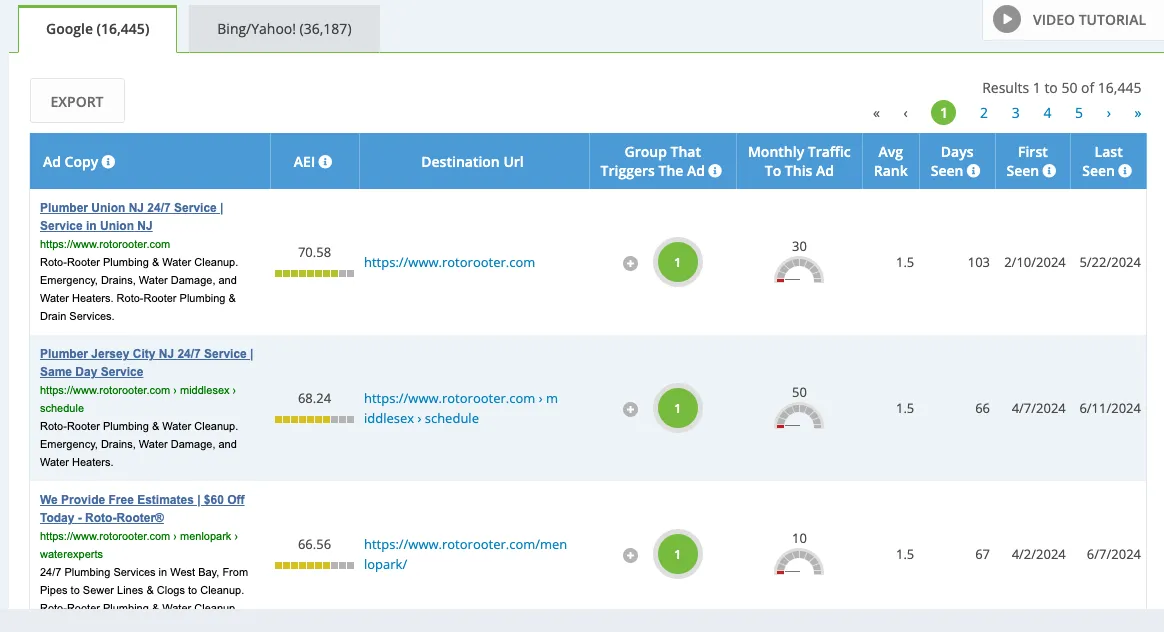Click First Seen date 4/7/2024
Screen dimensions: 1164x632
click(1039, 408)
